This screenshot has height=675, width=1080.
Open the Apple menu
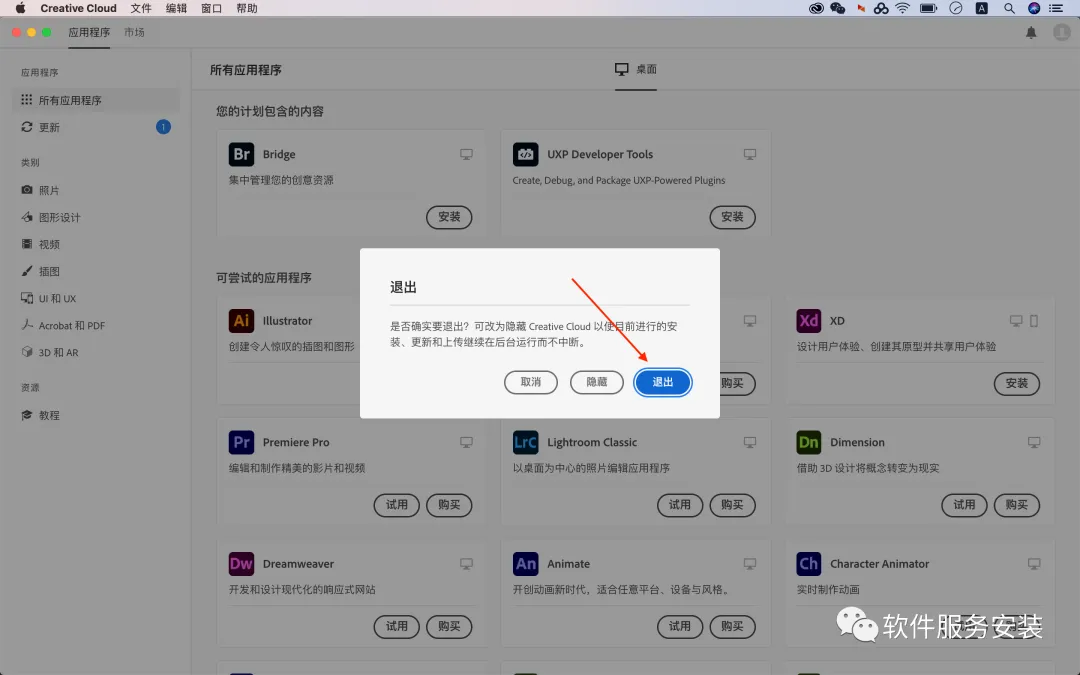(x=19, y=8)
